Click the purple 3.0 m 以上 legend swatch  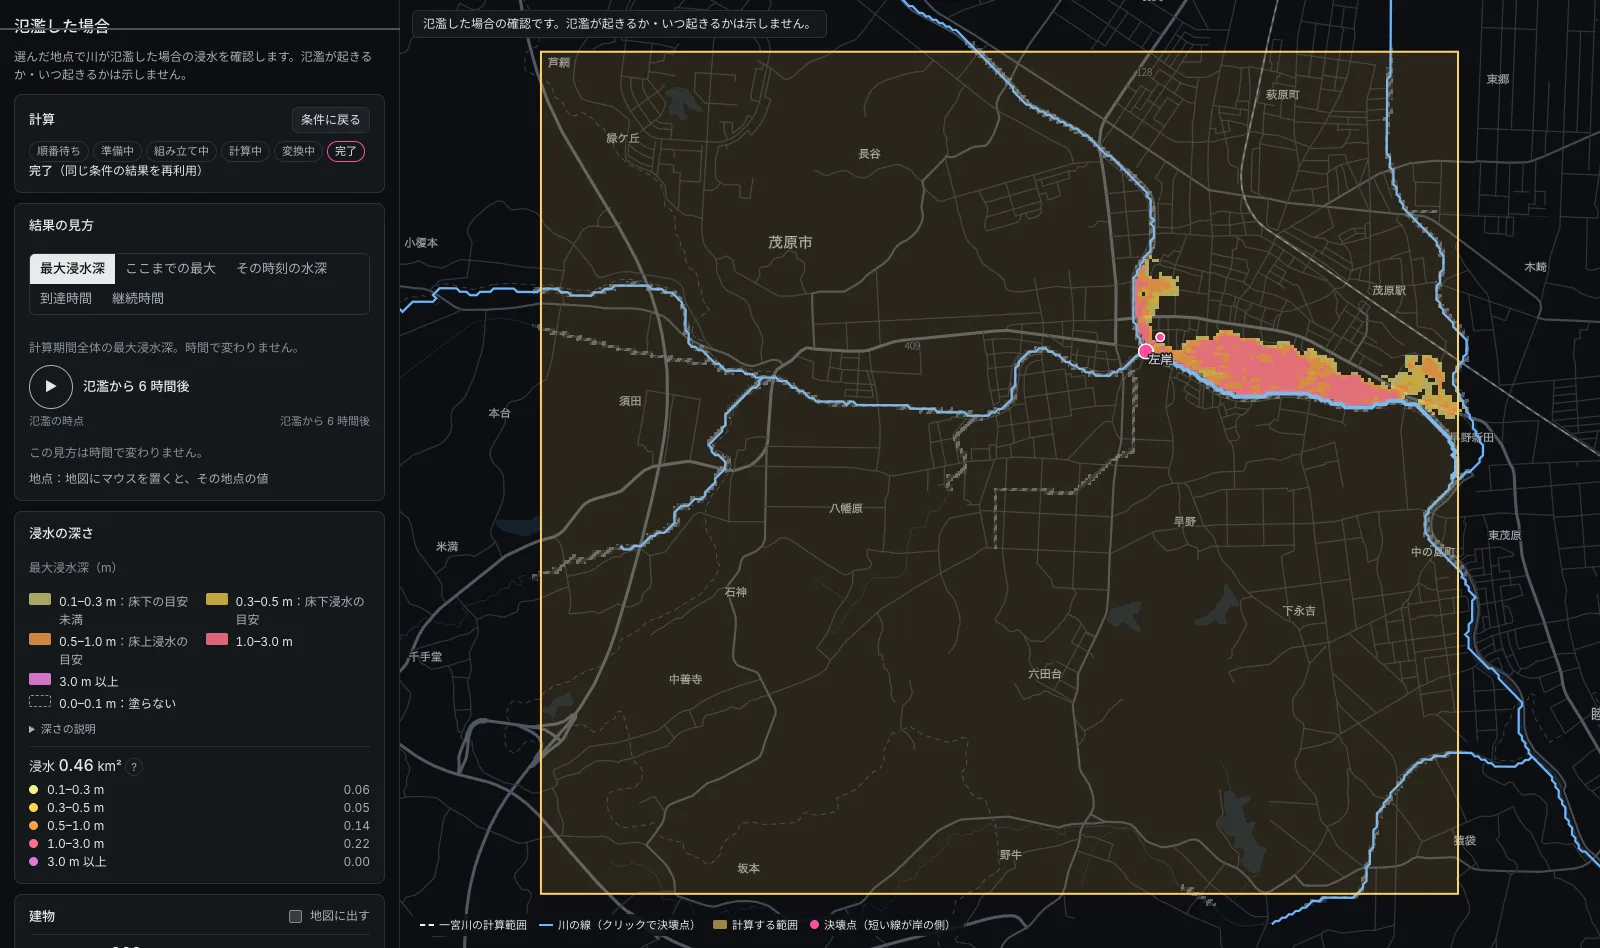40,679
